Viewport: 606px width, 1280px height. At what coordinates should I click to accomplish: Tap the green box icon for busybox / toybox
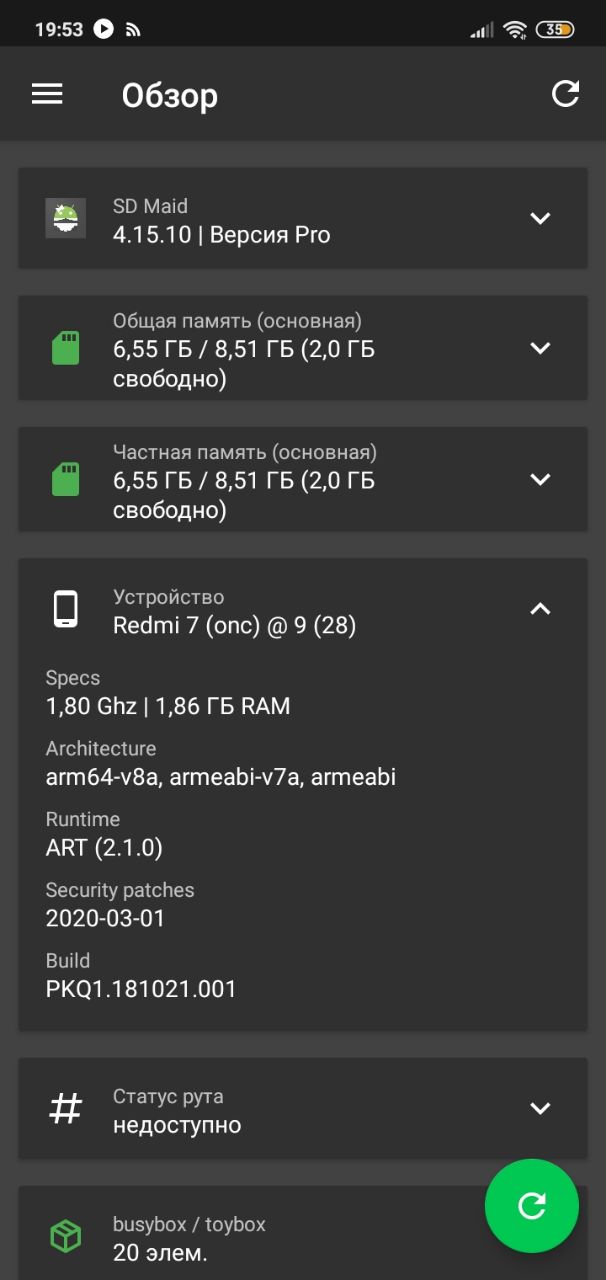pyautogui.click(x=66, y=1237)
